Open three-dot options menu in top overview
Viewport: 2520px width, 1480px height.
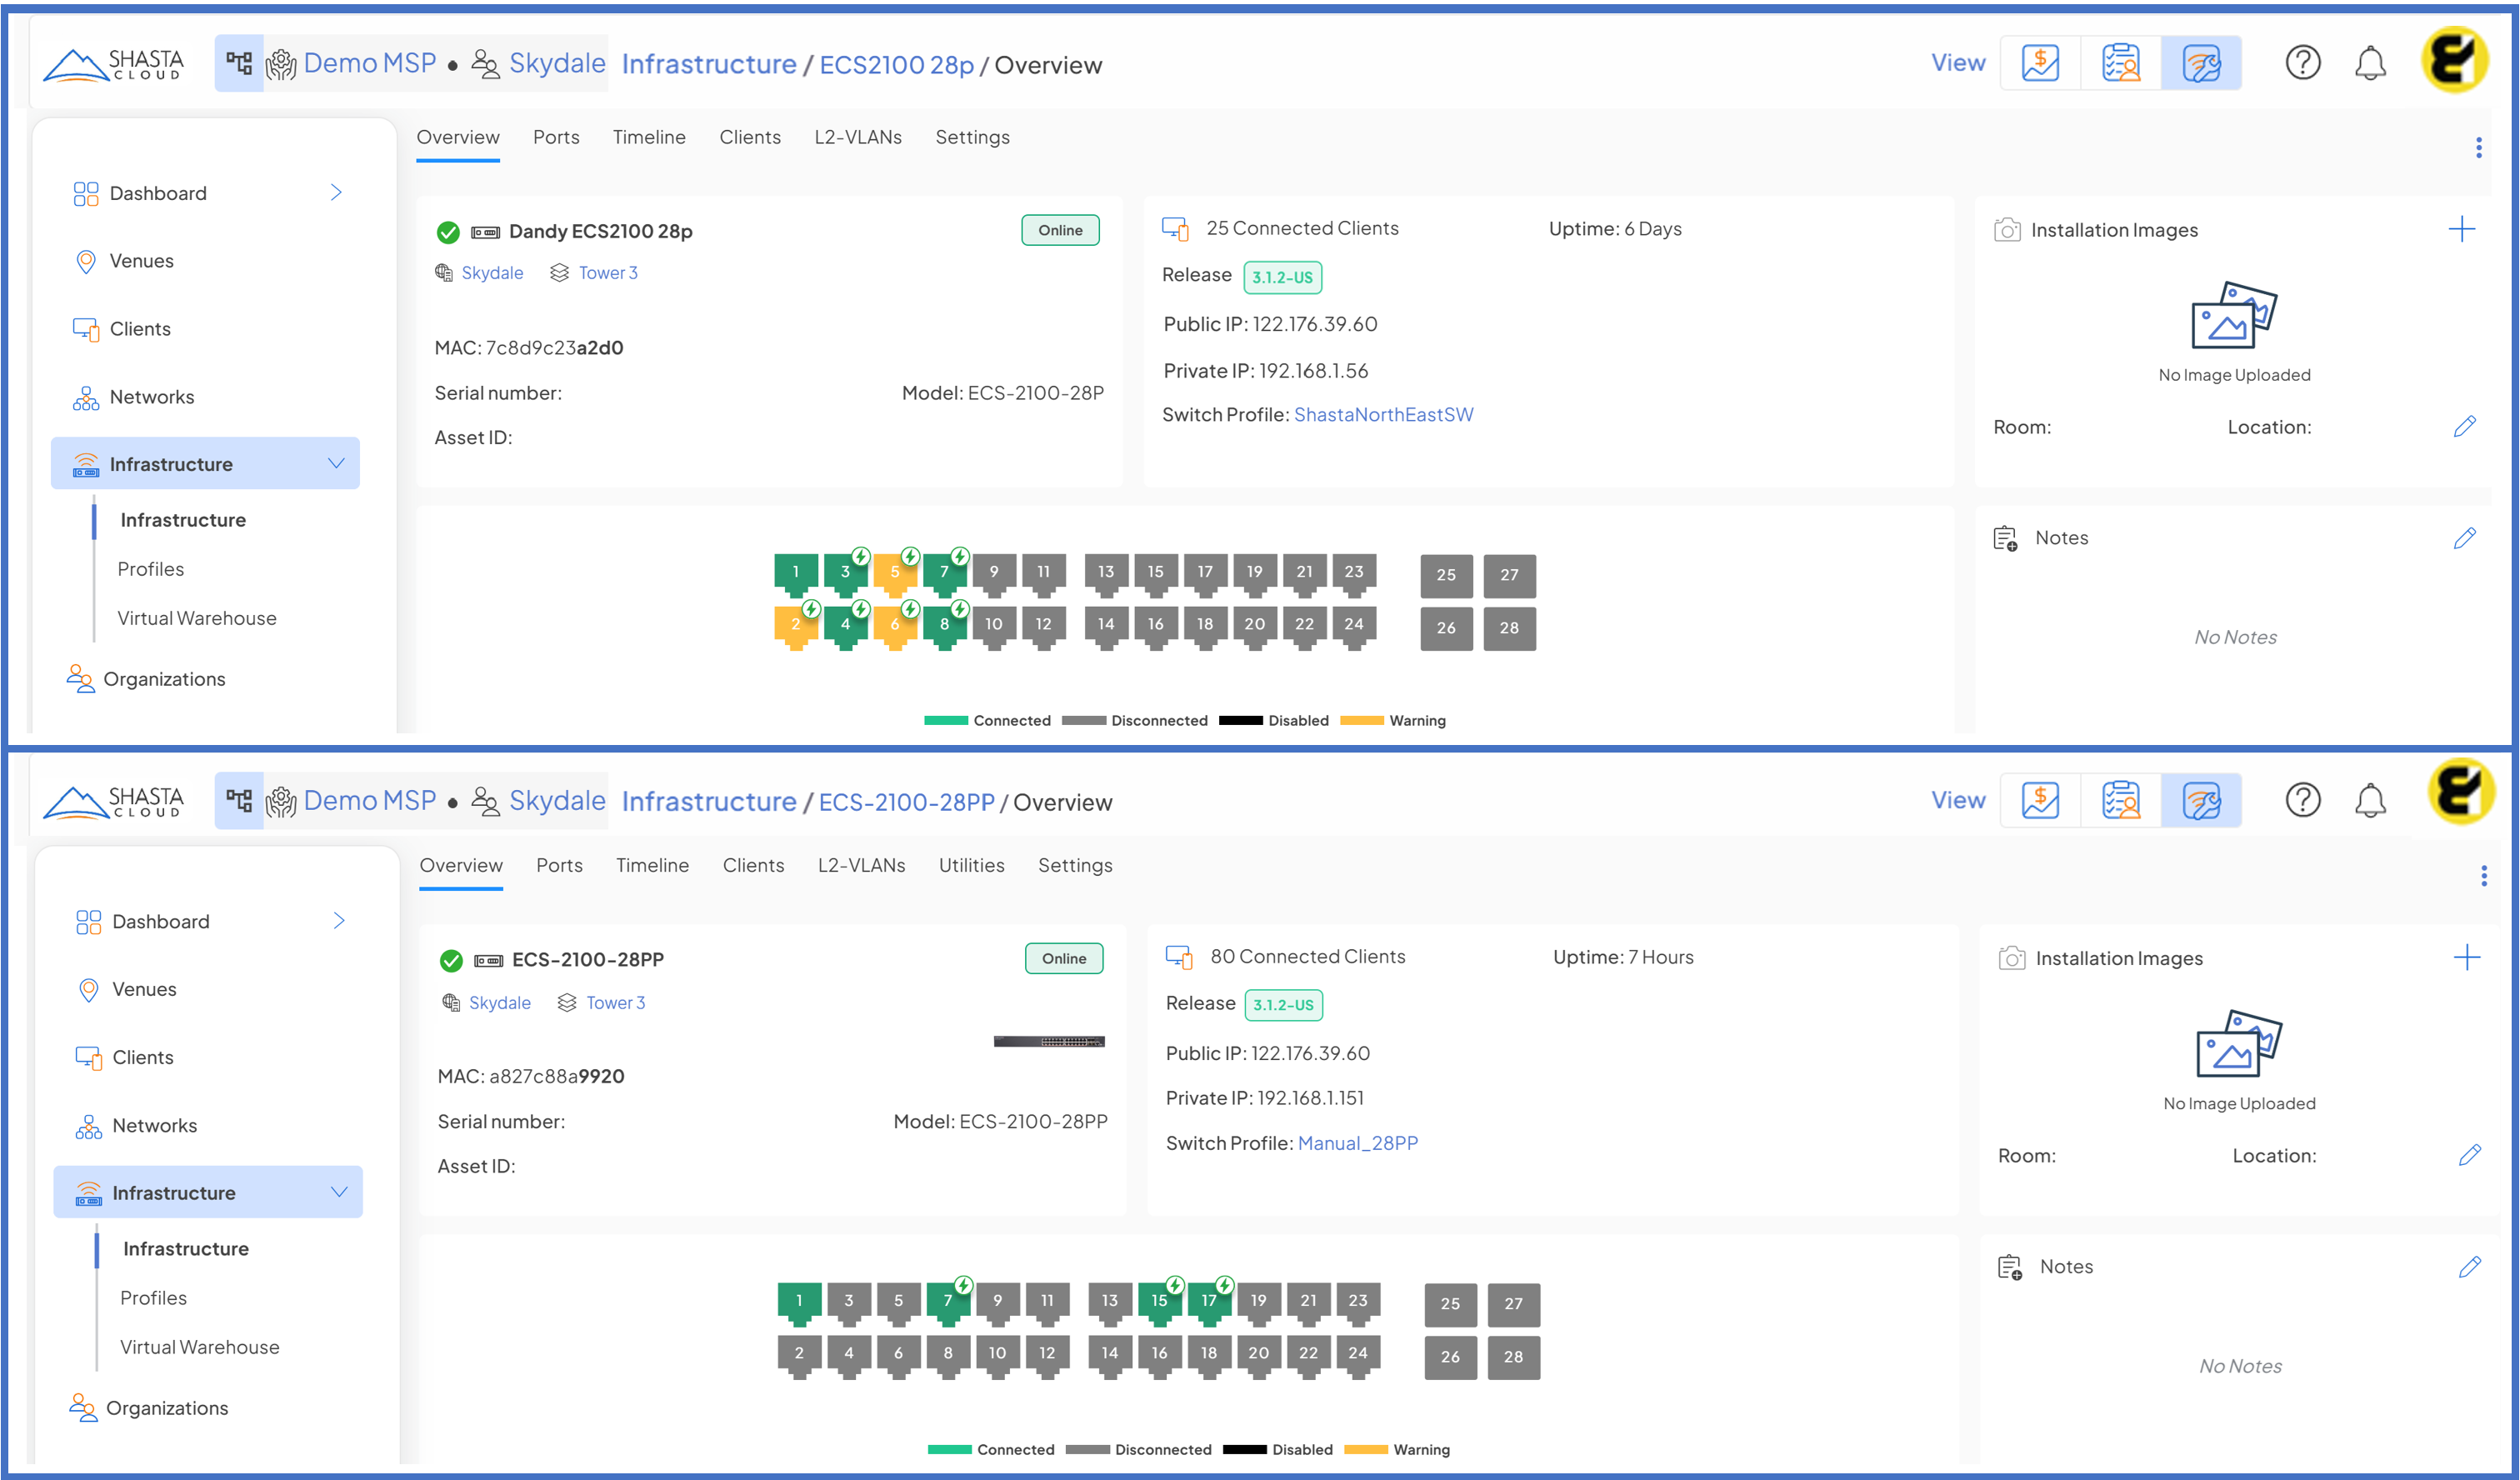2478,148
